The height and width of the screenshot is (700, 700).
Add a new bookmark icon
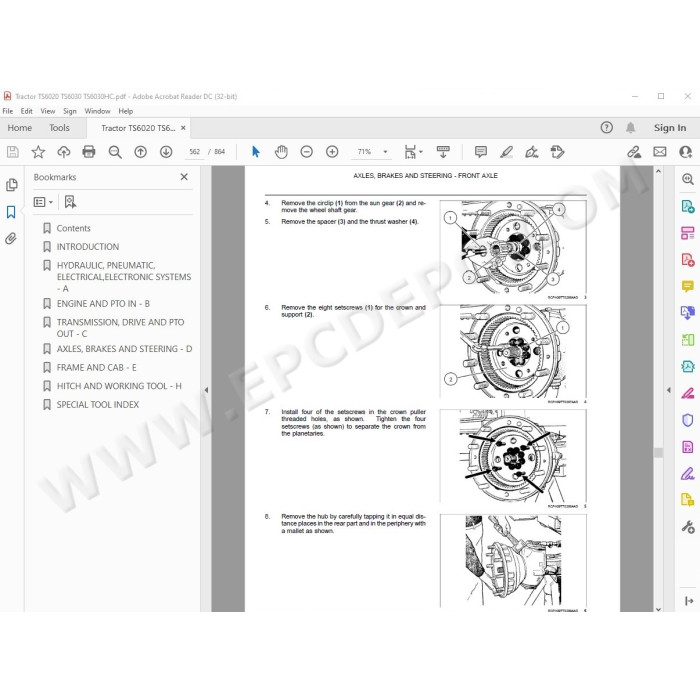click(70, 202)
